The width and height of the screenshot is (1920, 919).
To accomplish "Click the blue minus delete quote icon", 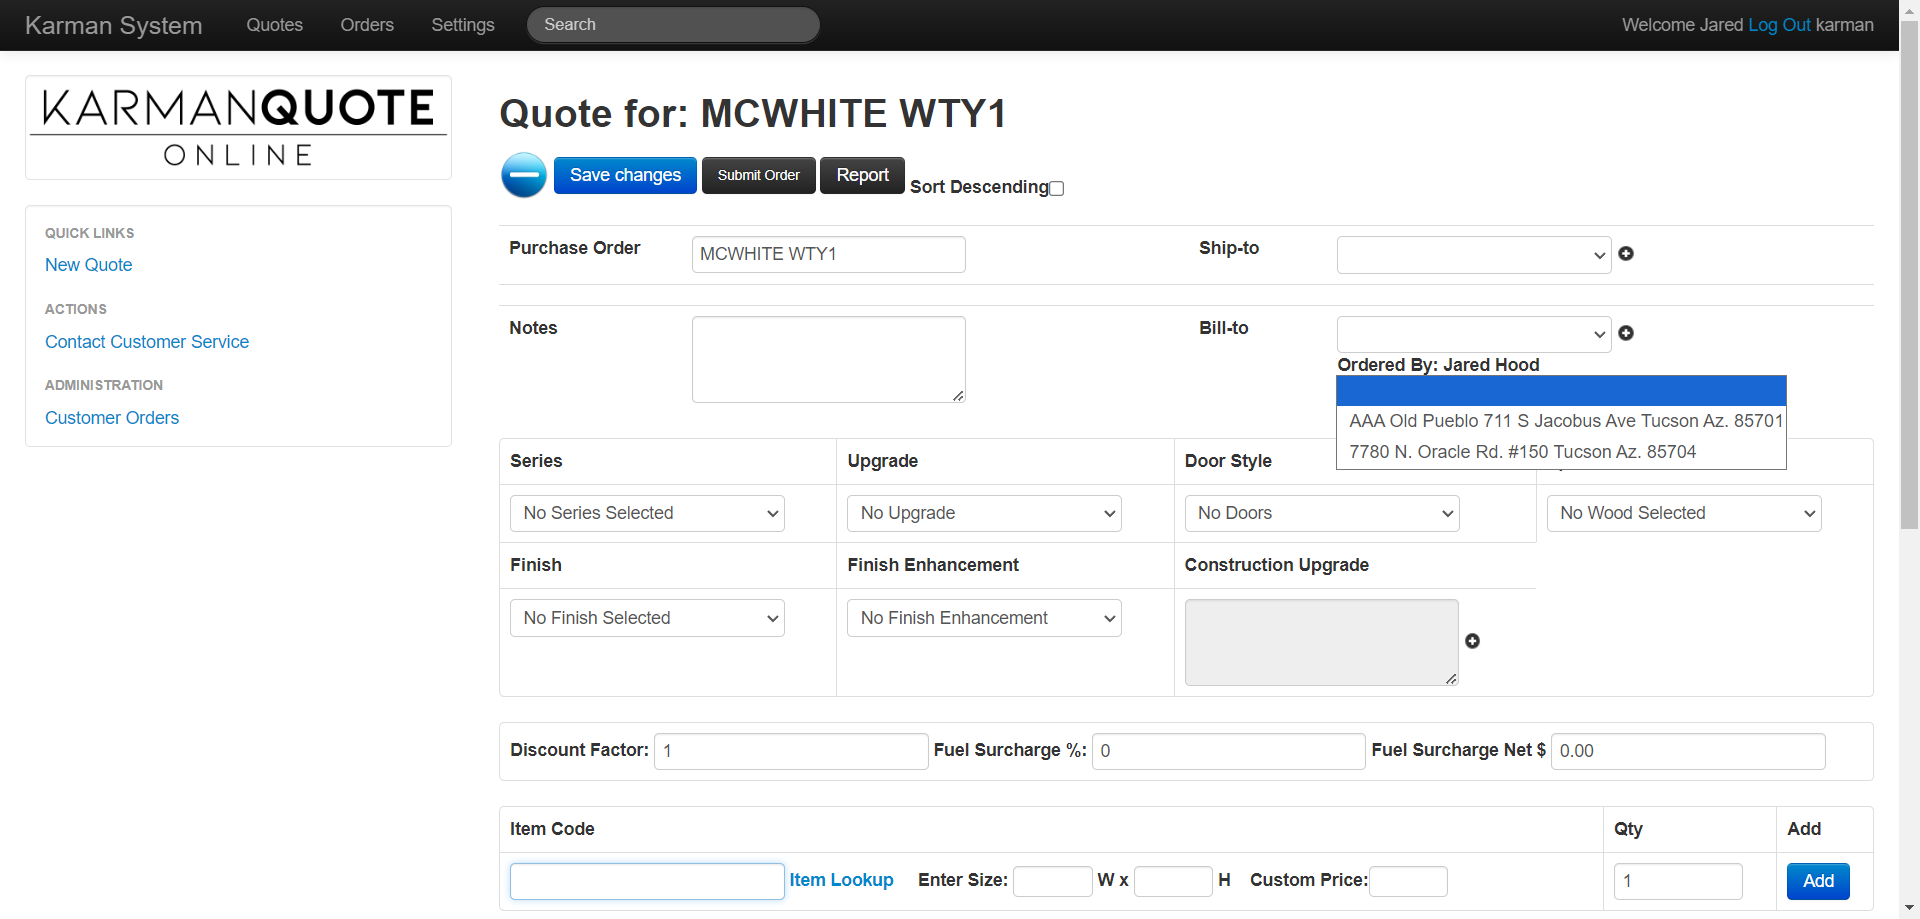I will (x=523, y=175).
